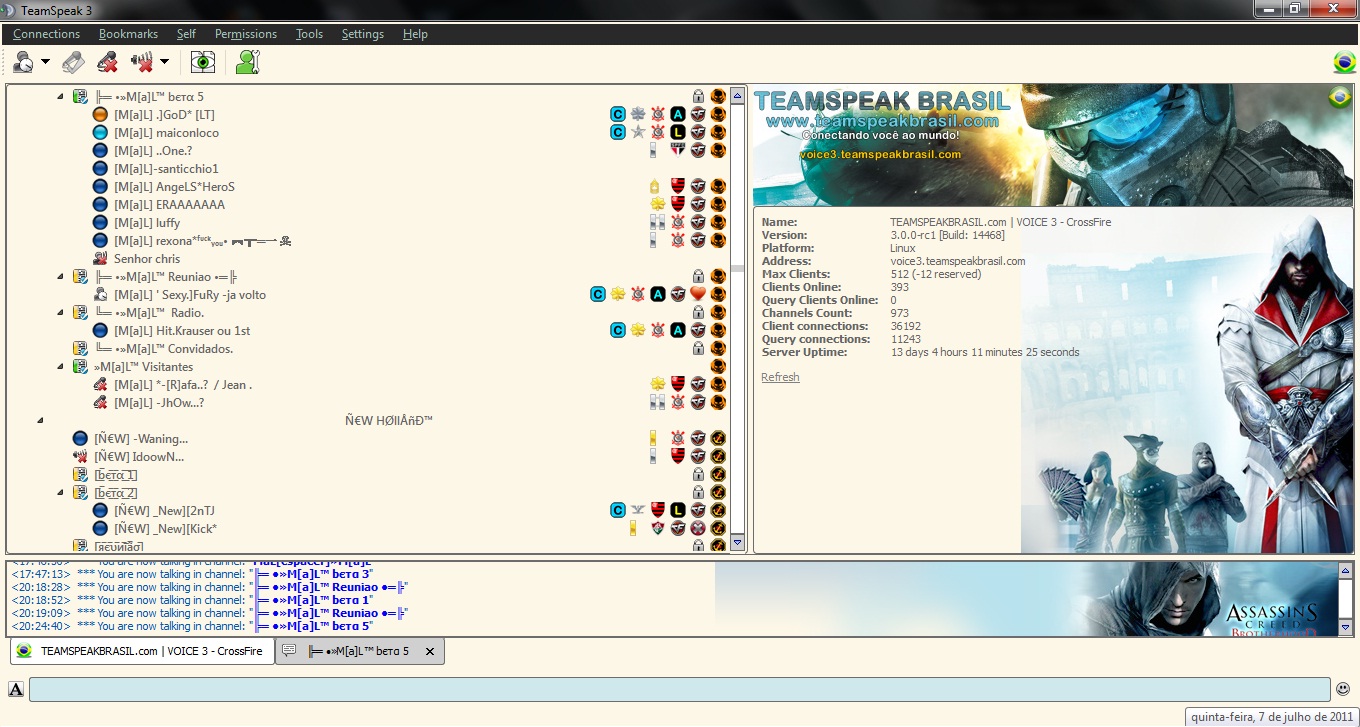Collapse the »M[a]L™ Visitantes channel
This screenshot has height=727, width=1360.
(x=60, y=367)
